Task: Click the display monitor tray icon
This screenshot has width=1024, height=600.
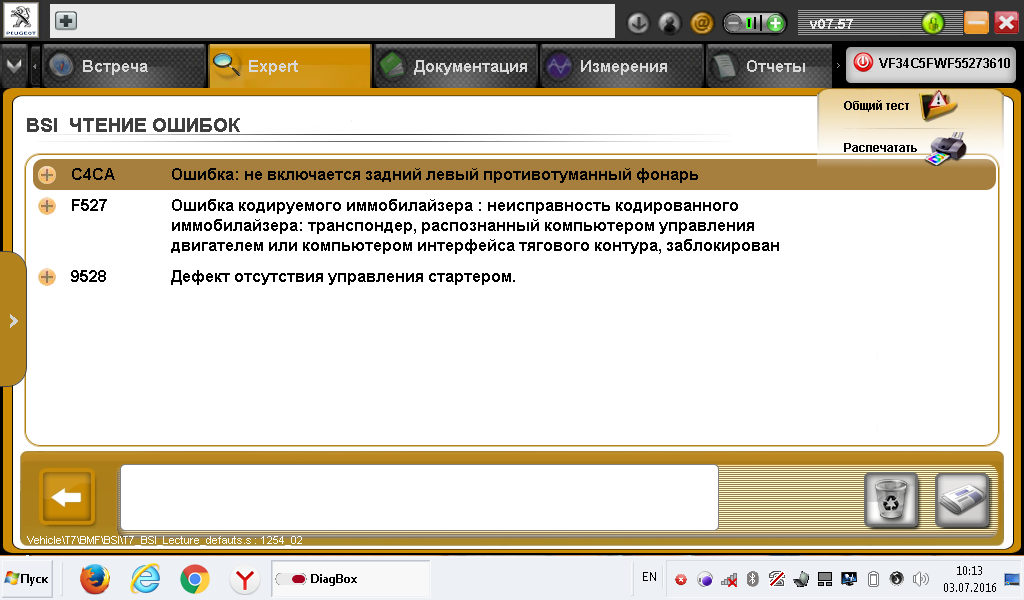Action: [x=849, y=578]
